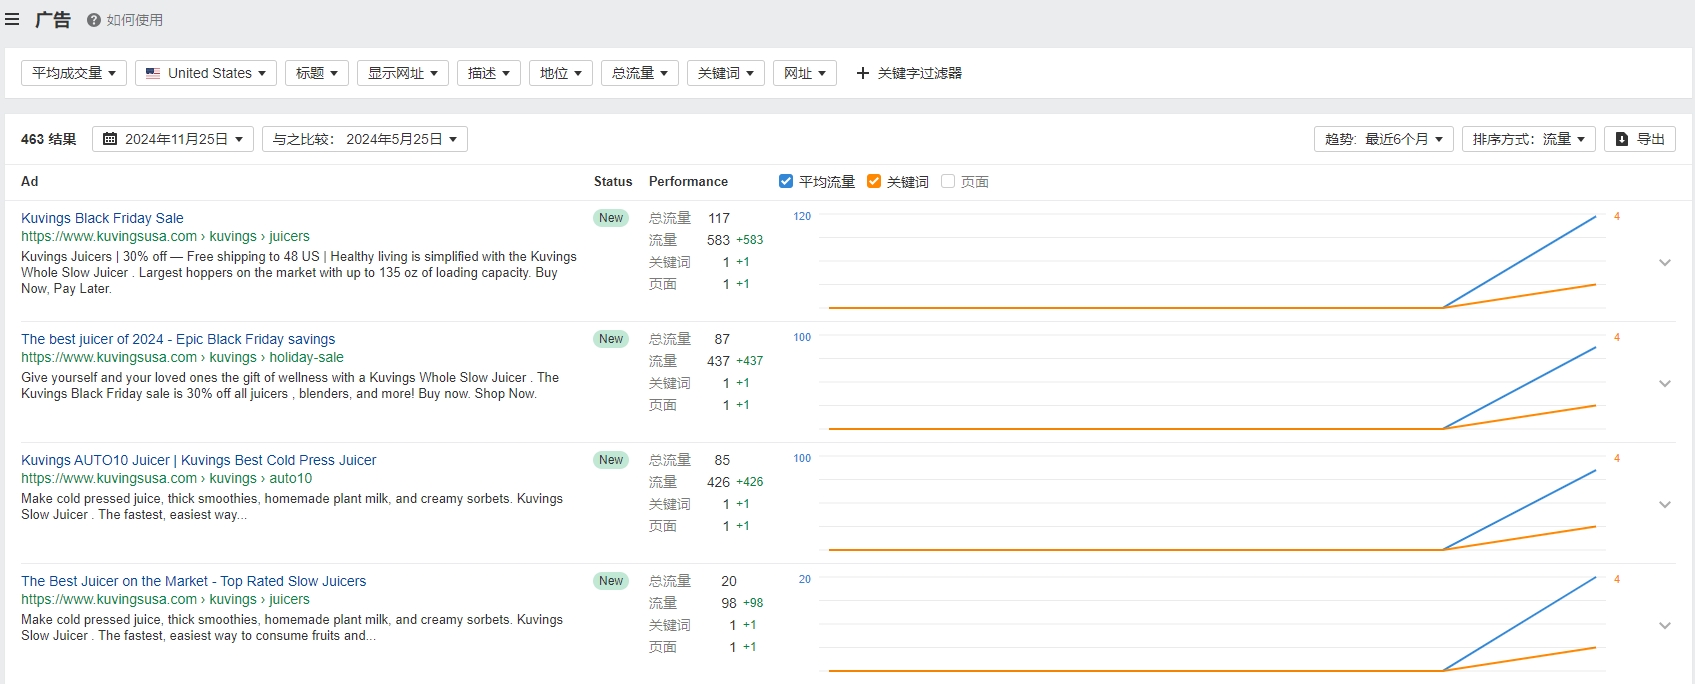Image resolution: width=1695 pixels, height=684 pixels.
Task: Open Kuvings AUTO10 Juicer ad title link
Action: [x=199, y=460]
